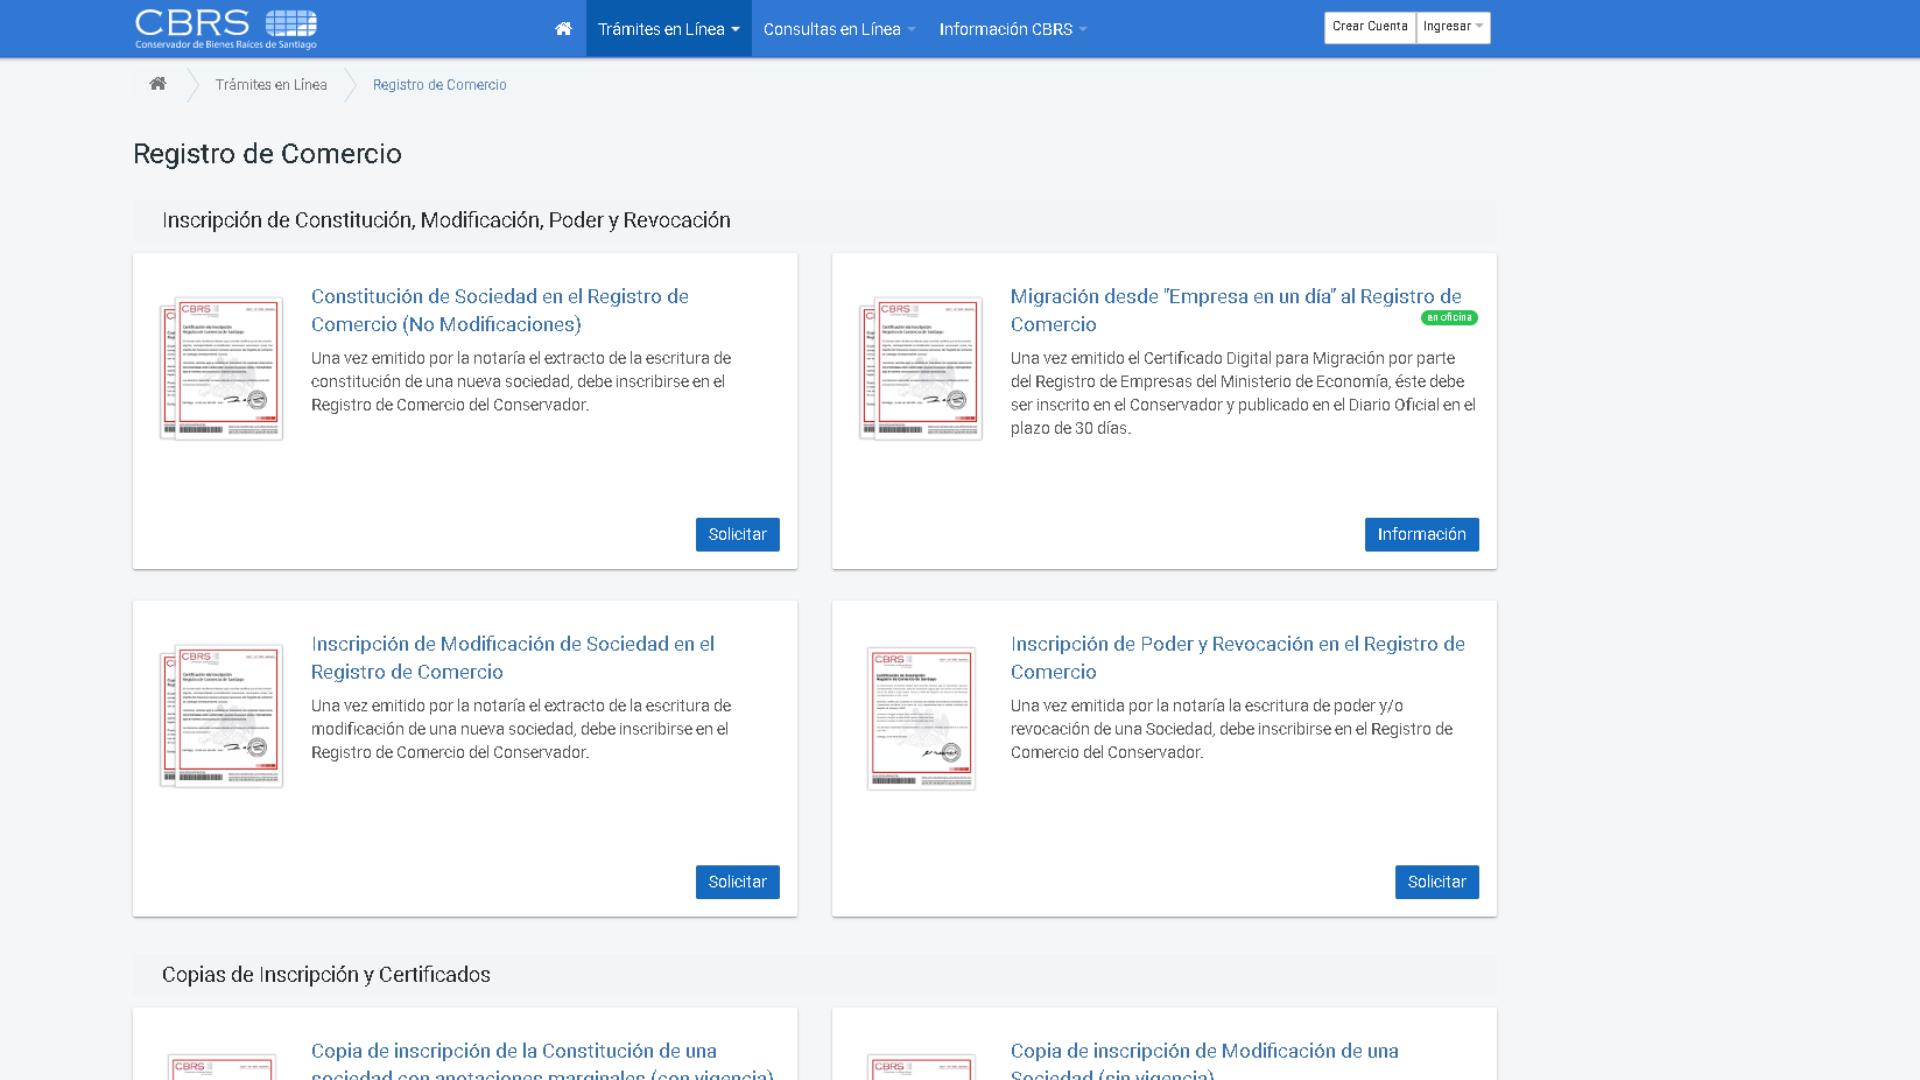Click the Modificación de Sociedad document thumbnail

pyautogui.click(x=221, y=716)
